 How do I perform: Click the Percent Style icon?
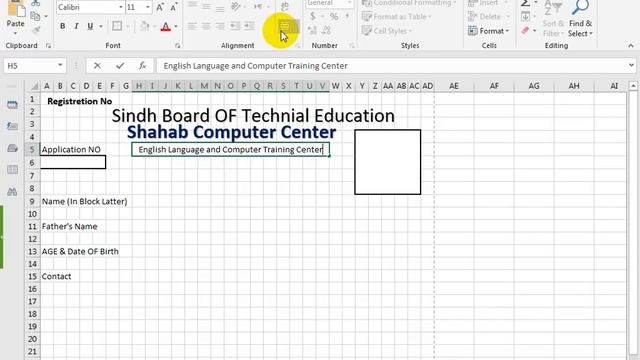(334, 16)
